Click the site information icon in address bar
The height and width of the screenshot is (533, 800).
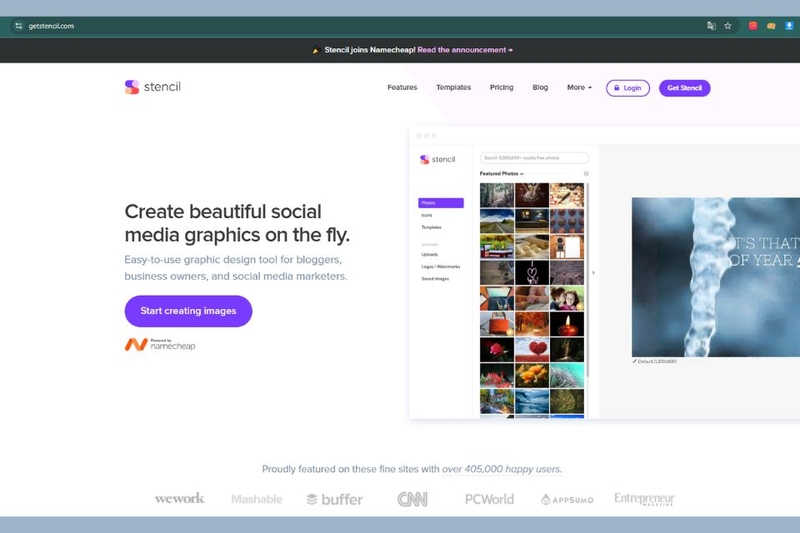point(18,26)
